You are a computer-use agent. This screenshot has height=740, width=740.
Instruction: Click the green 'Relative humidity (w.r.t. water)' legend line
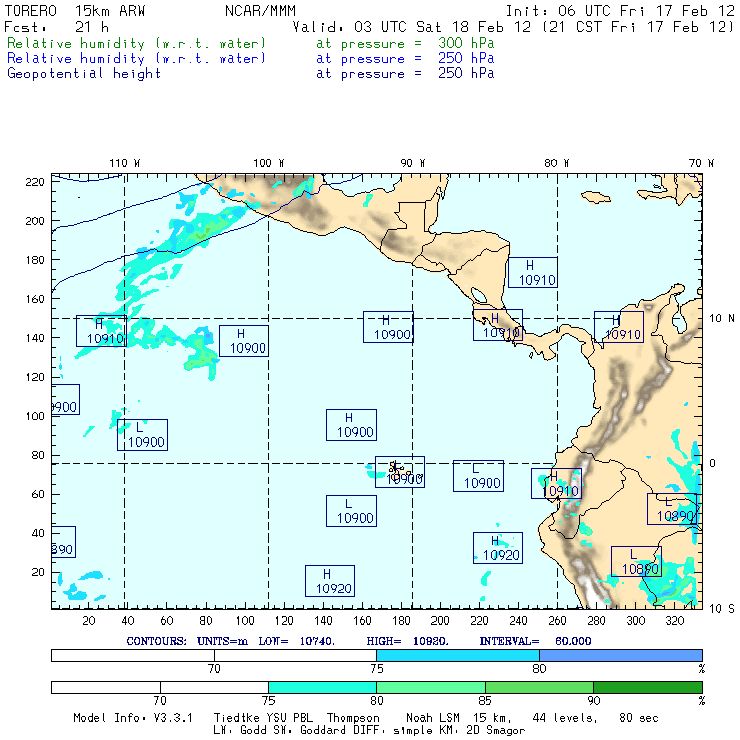click(x=136, y=43)
